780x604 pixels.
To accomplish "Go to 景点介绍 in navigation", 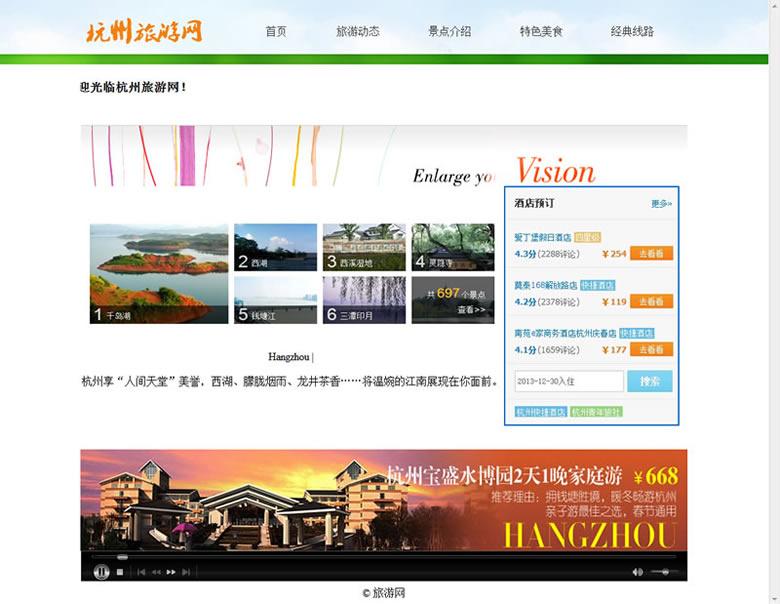I will [x=449, y=32].
